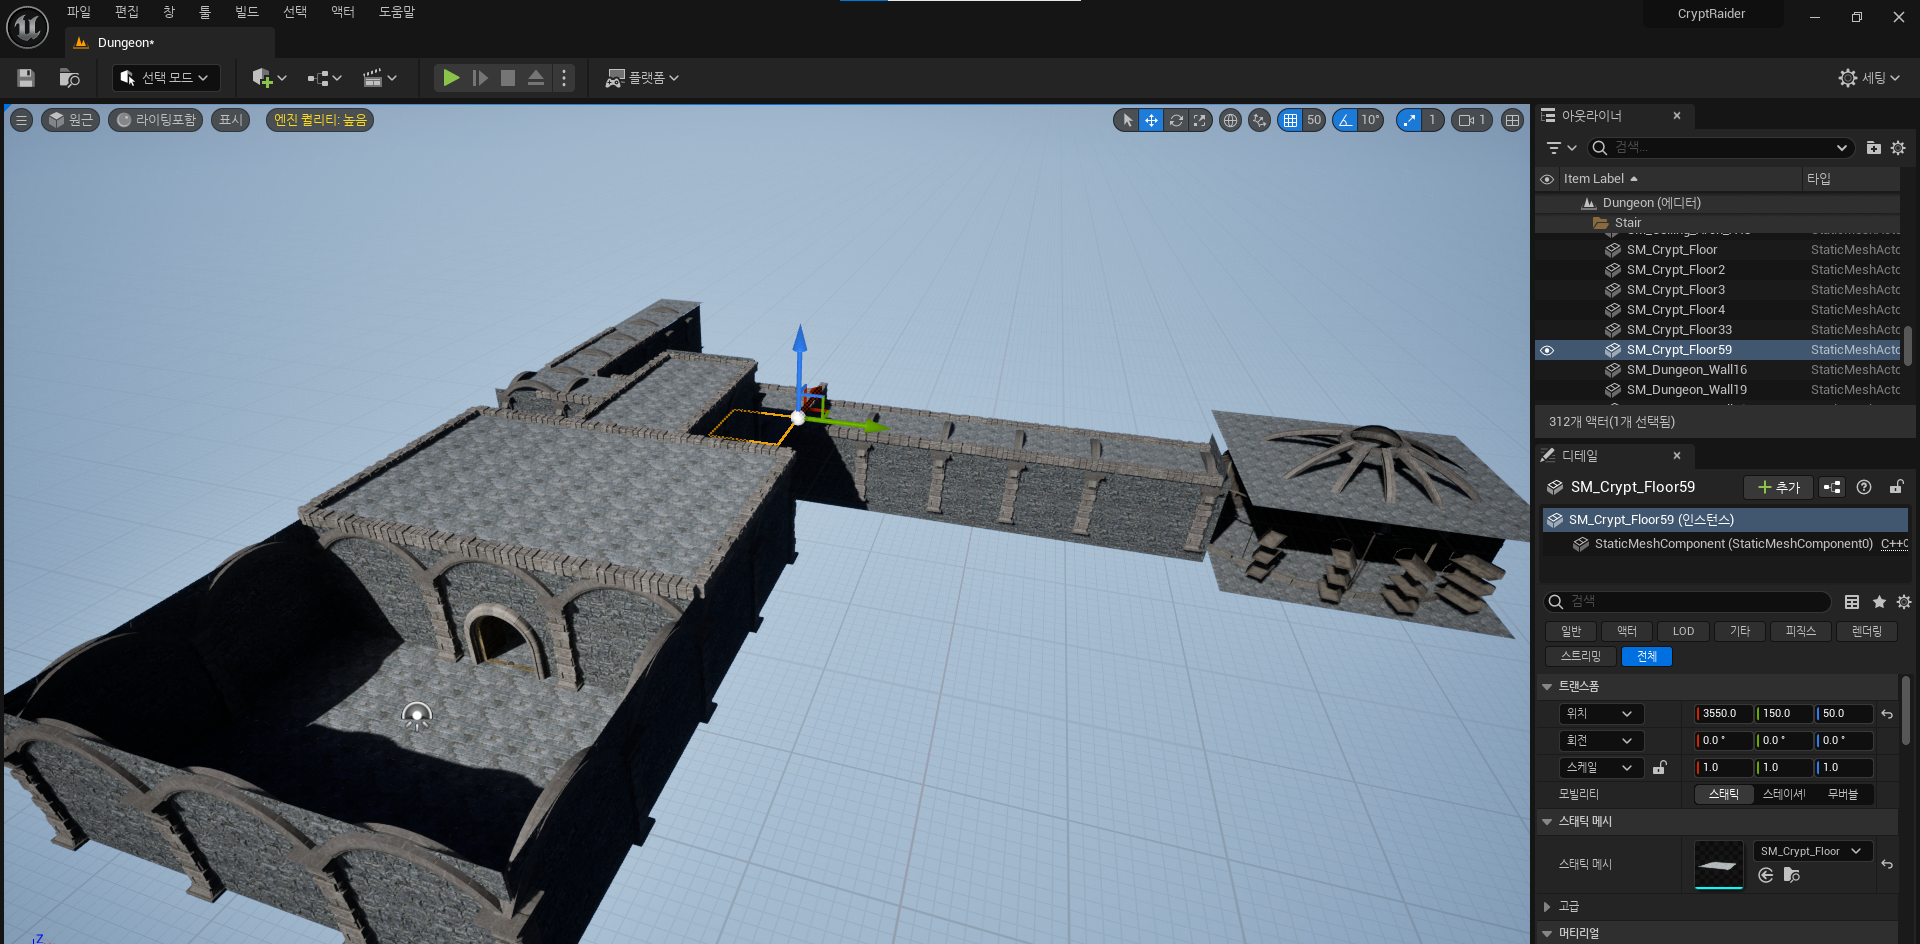Open the property matrix grid icon
Image resolution: width=1920 pixels, height=944 pixels.
tap(1852, 602)
